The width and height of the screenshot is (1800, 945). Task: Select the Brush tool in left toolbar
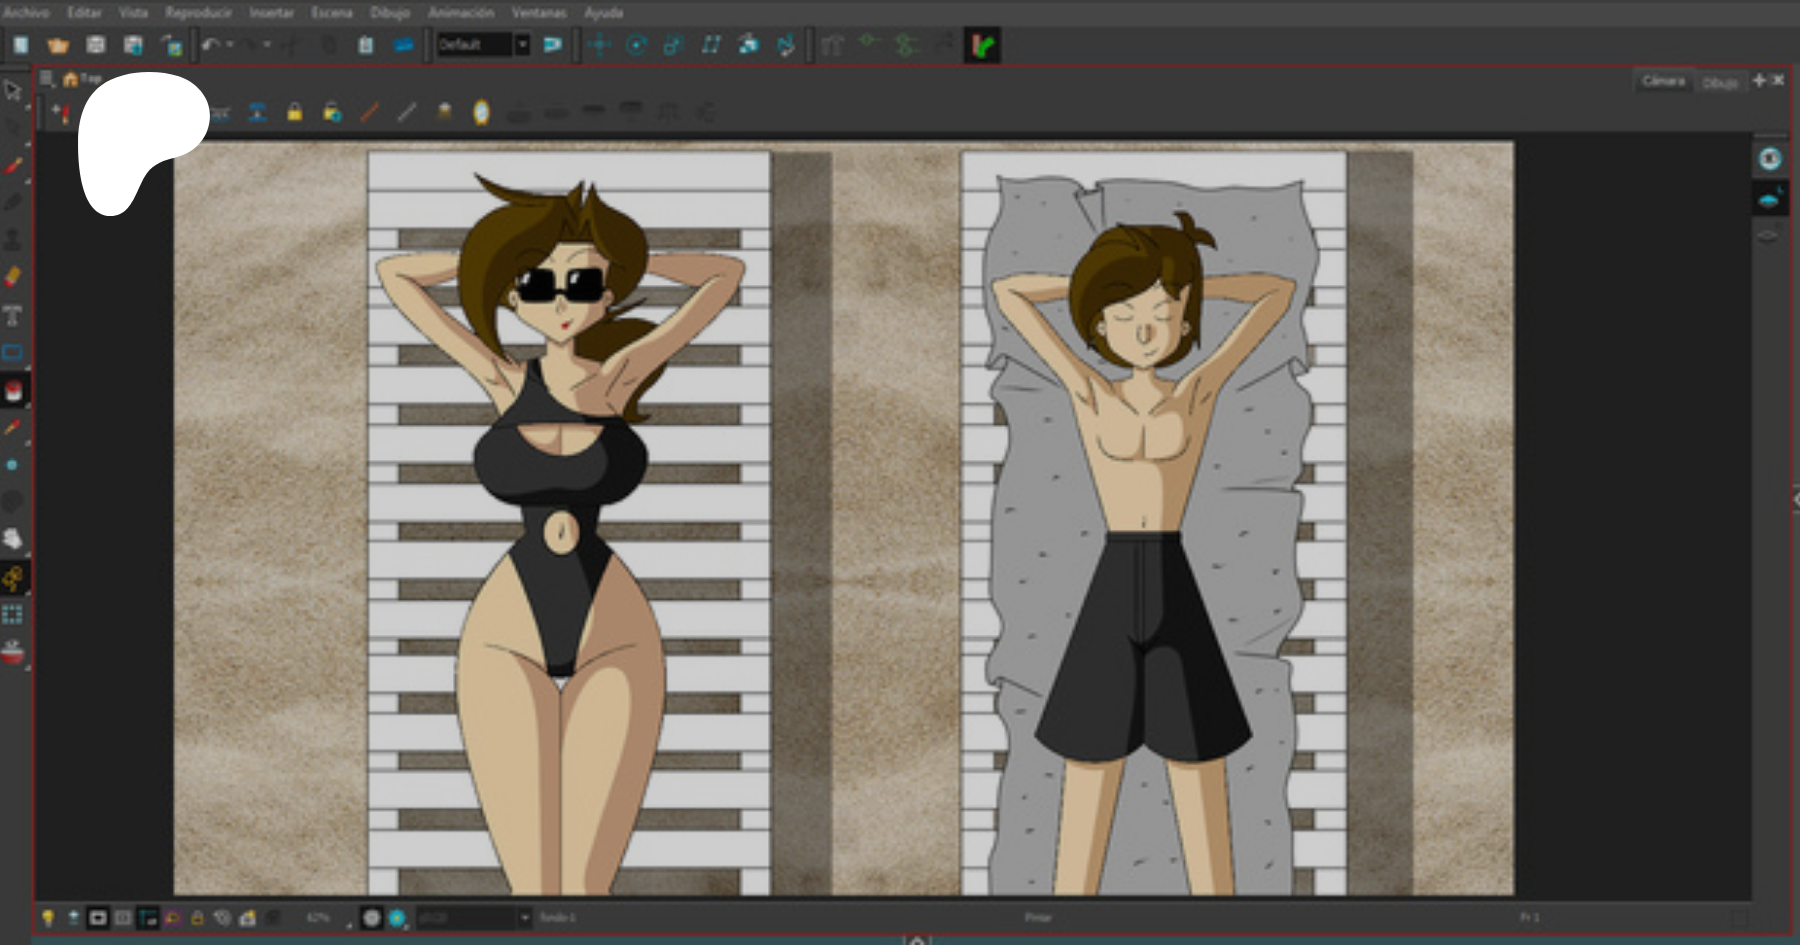click(x=13, y=165)
